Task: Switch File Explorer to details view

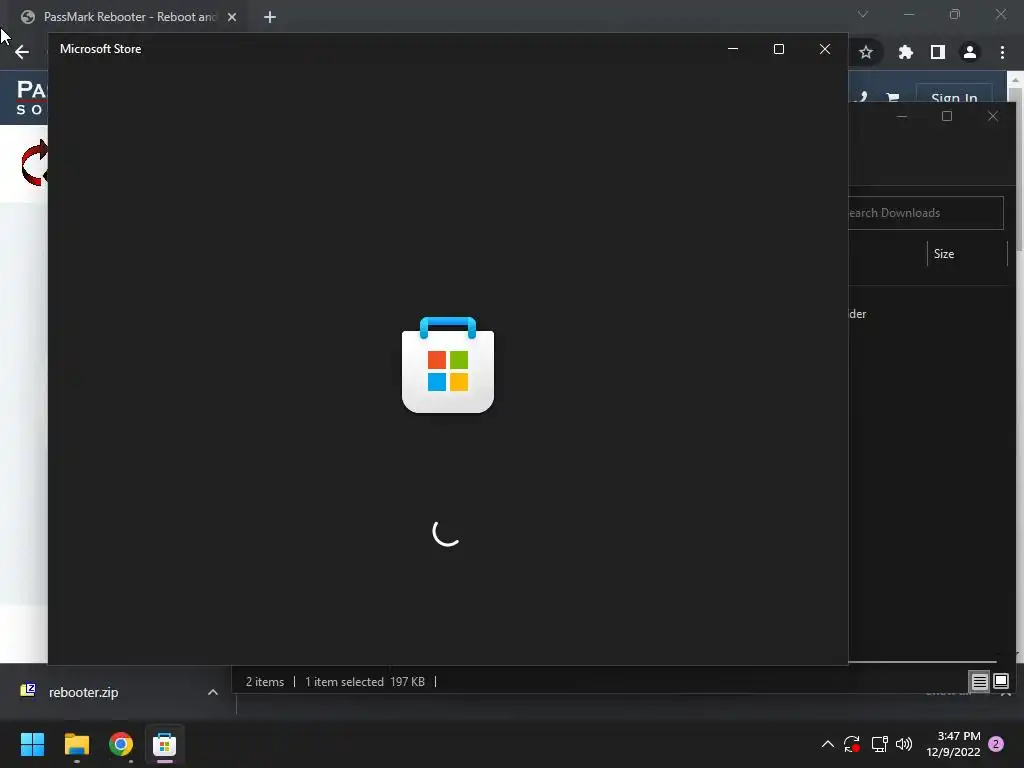Action: 980,682
